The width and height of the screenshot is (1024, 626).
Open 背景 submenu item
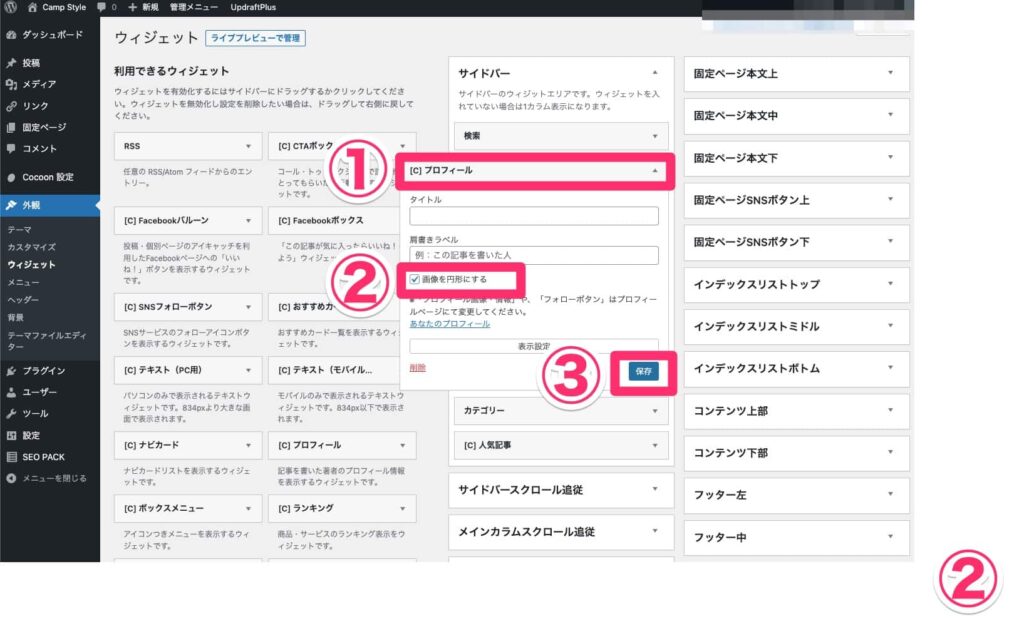click(16, 318)
